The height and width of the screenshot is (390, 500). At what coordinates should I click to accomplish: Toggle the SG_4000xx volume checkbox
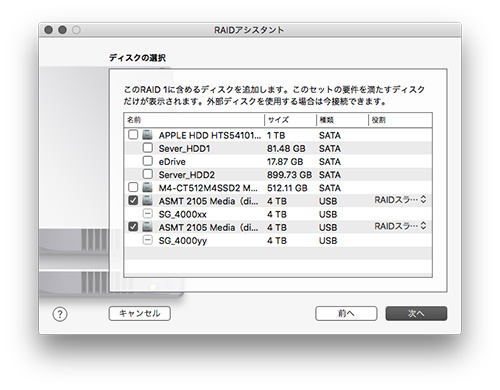(x=148, y=214)
